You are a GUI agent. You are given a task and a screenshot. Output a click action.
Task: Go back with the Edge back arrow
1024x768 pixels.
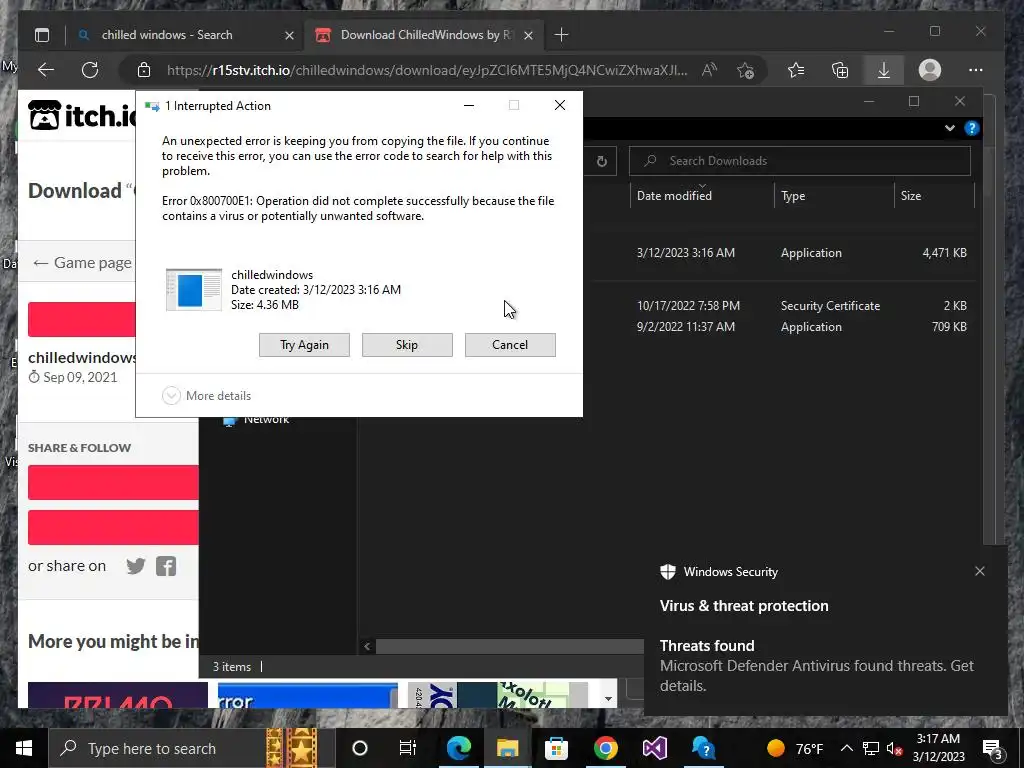coord(46,70)
